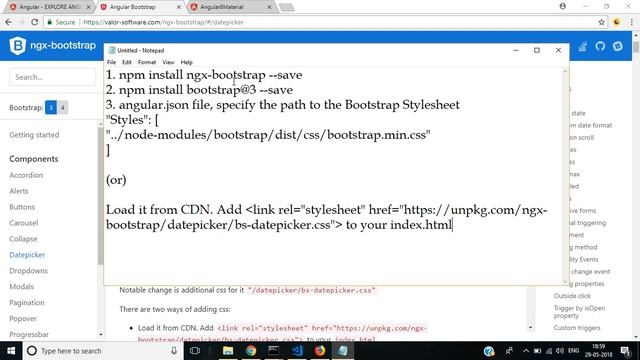Reload the page in Chrome
Image resolution: width=640 pixels, height=360 pixels.
click(x=35, y=22)
